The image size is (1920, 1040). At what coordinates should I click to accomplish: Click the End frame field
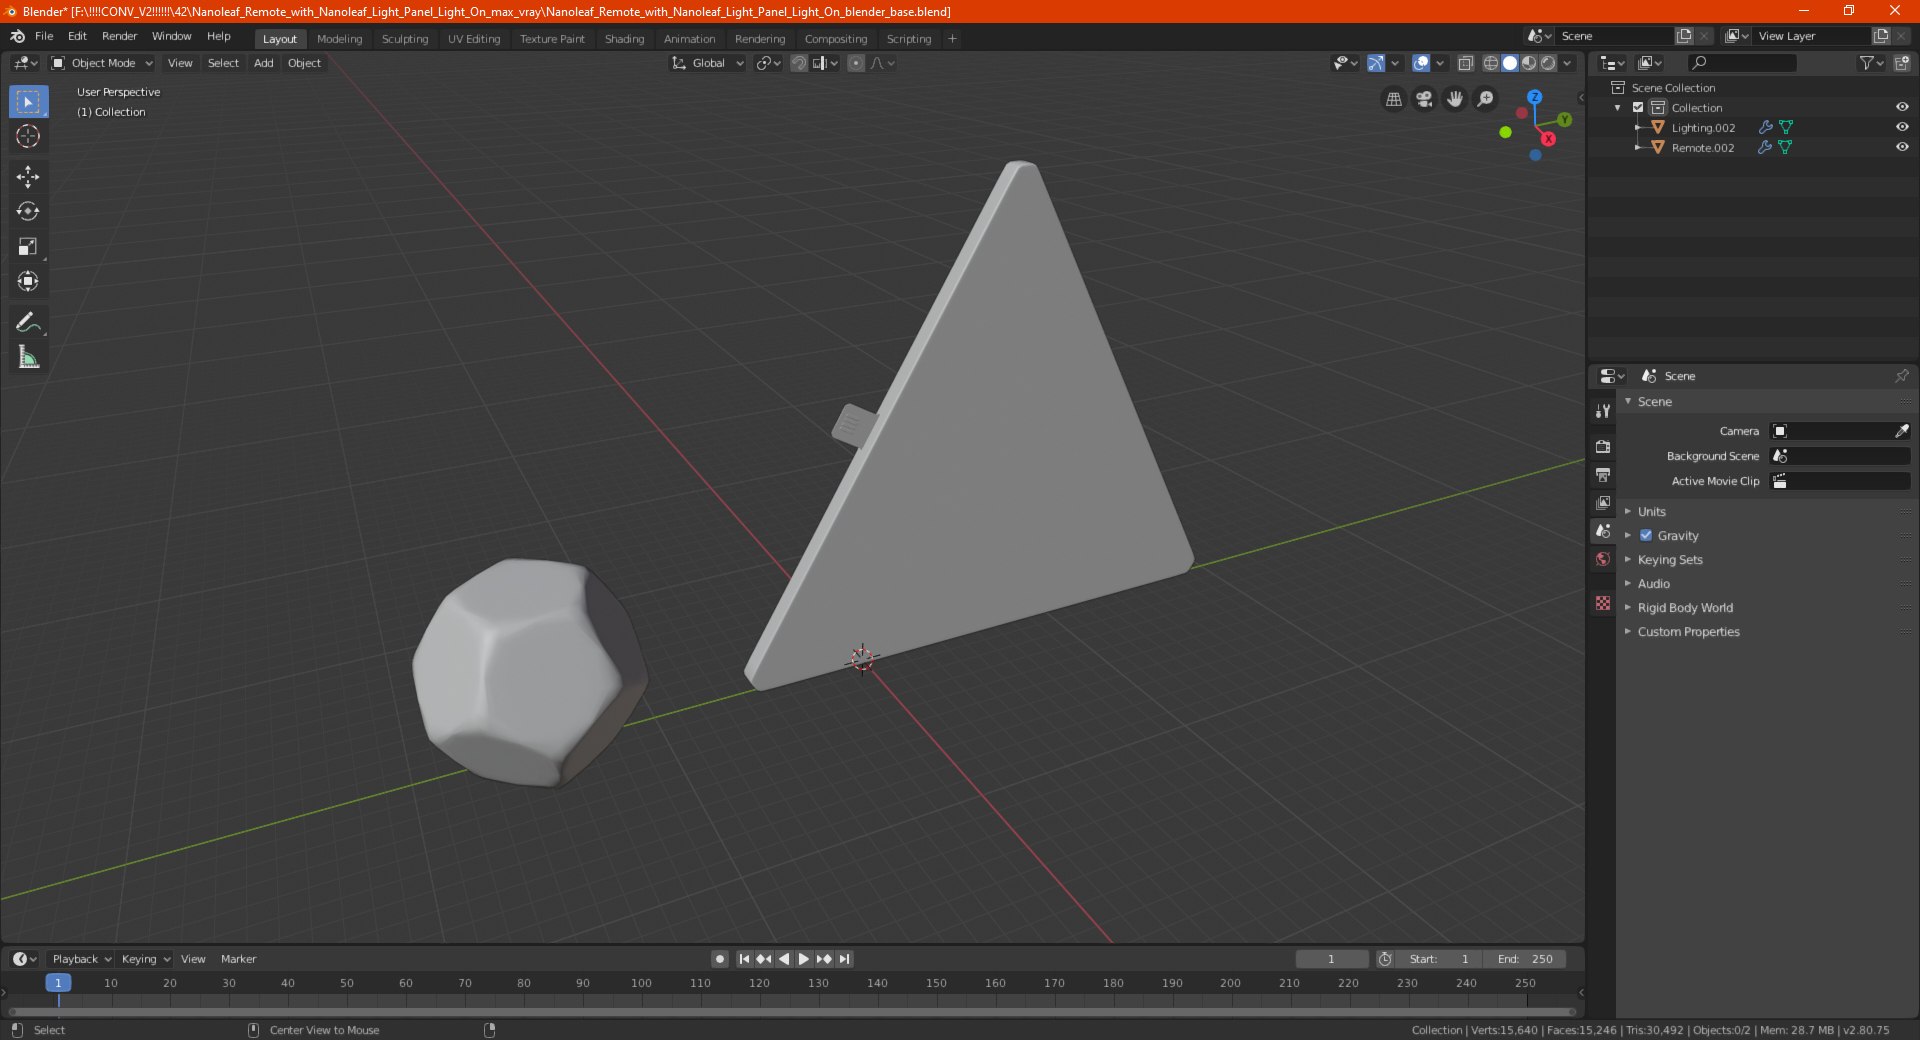[1525, 959]
